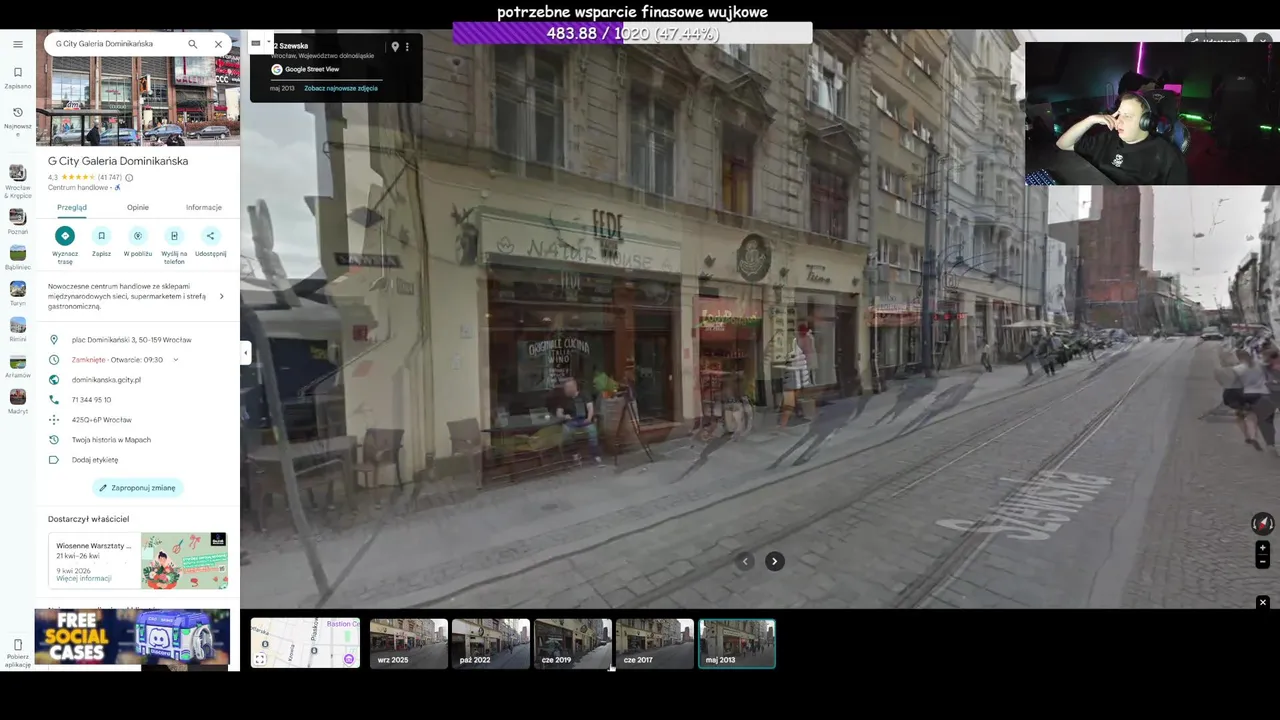The image size is (1280, 720).
Task: Open the keyboard input dropdown arrow
Action: click(x=267, y=43)
